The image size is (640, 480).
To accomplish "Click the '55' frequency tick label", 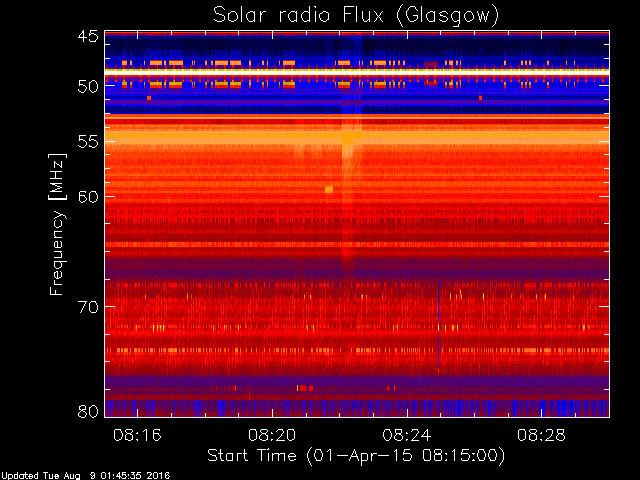I will coord(88,142).
